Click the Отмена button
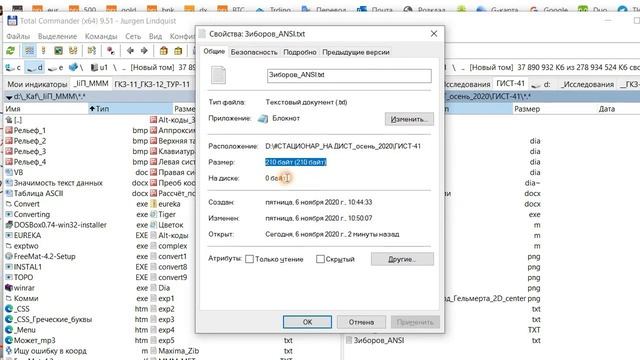 361,322
